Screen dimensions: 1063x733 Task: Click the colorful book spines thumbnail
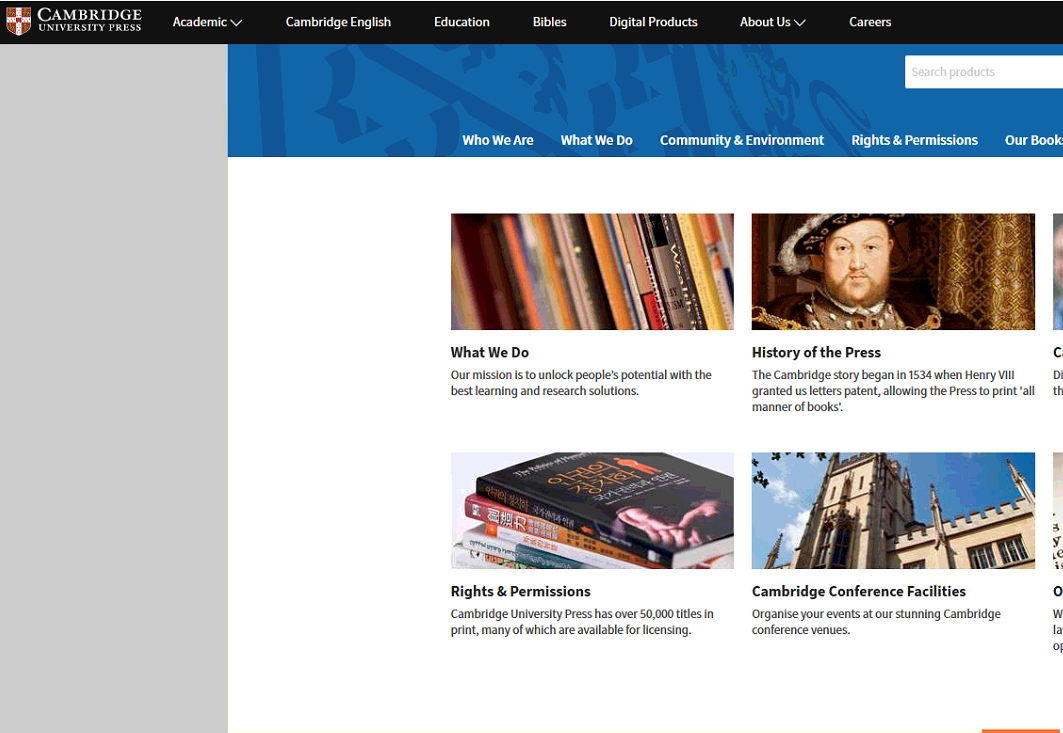(x=592, y=271)
